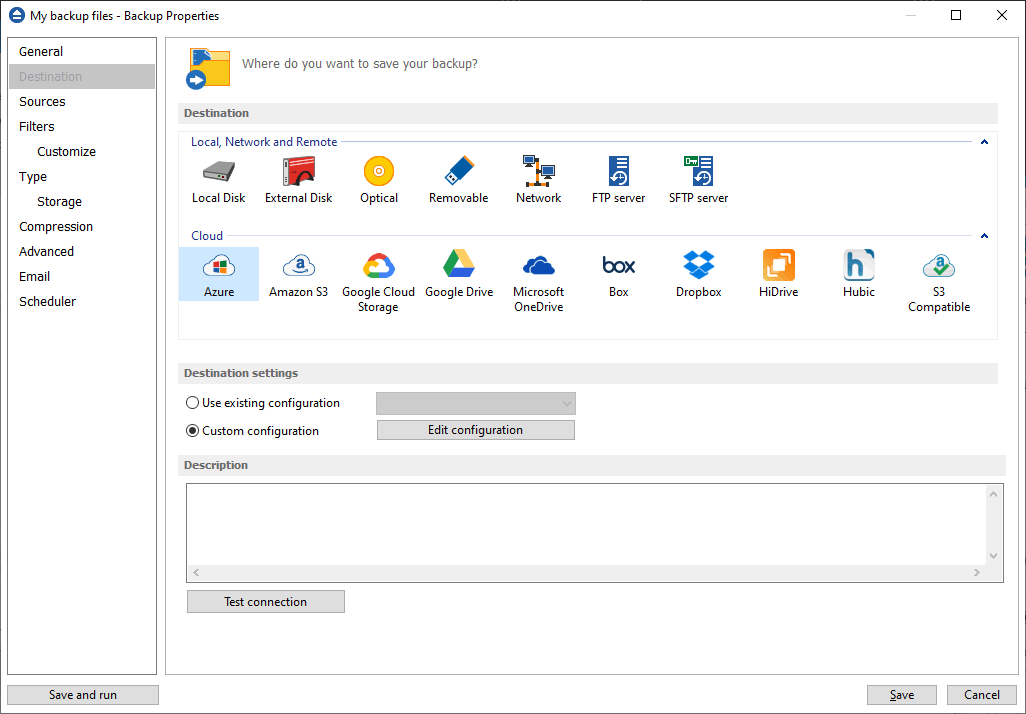The image size is (1026, 714).
Task: Choose Microsoft OneDrive destination
Action: coord(539,281)
